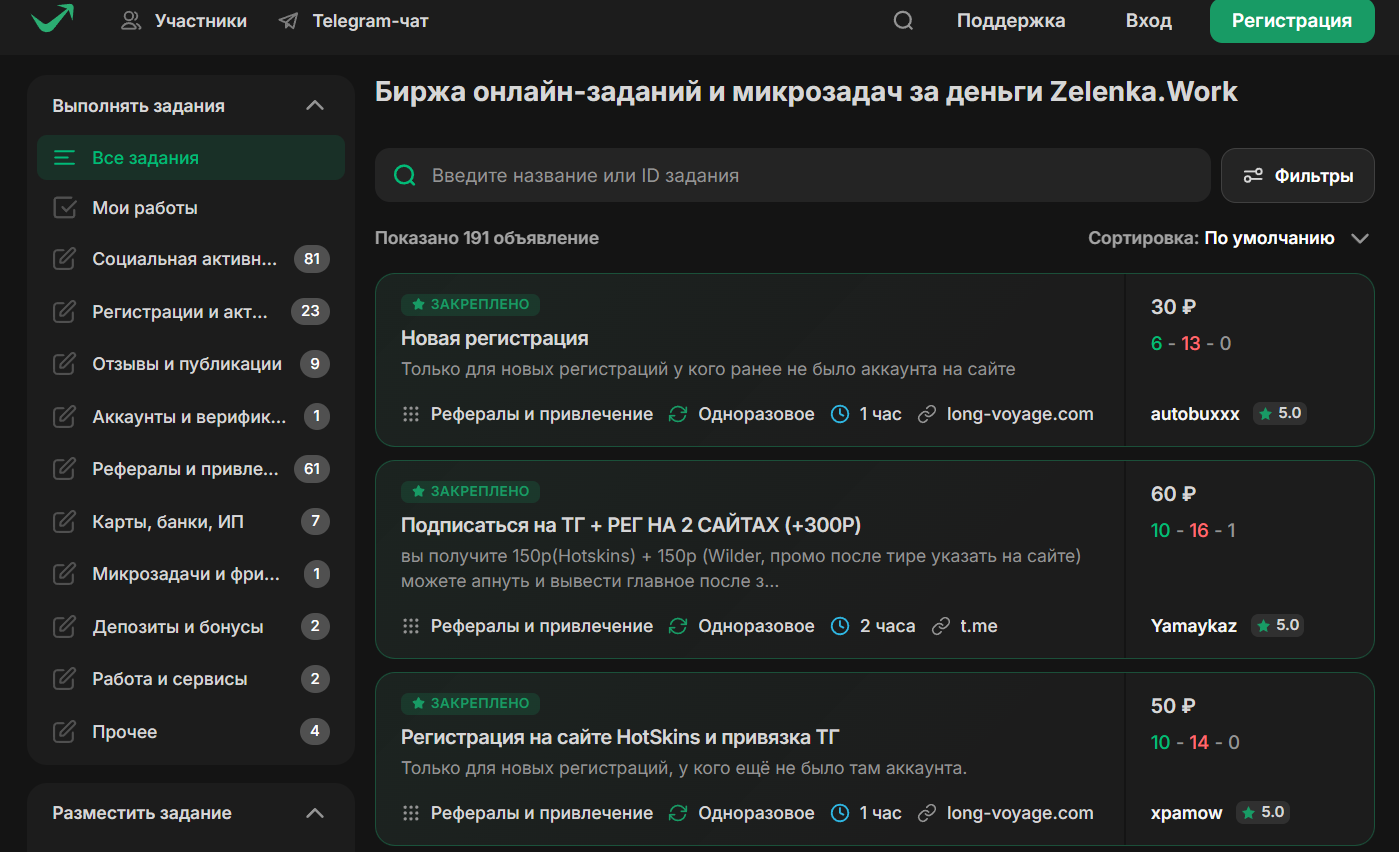The height and width of the screenshot is (852, 1399).
Task: Click the Работа и сервисы edit icon
Action: (x=65, y=679)
